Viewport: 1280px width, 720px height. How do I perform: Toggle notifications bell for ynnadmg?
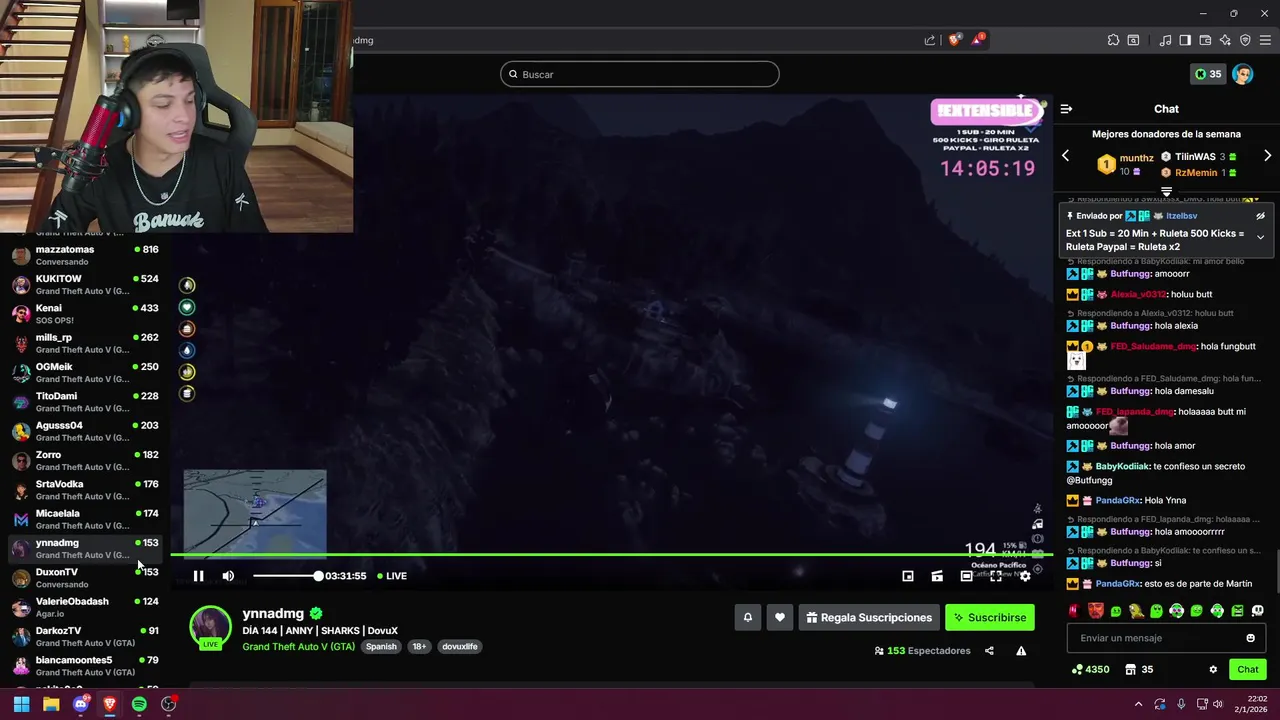(x=747, y=618)
